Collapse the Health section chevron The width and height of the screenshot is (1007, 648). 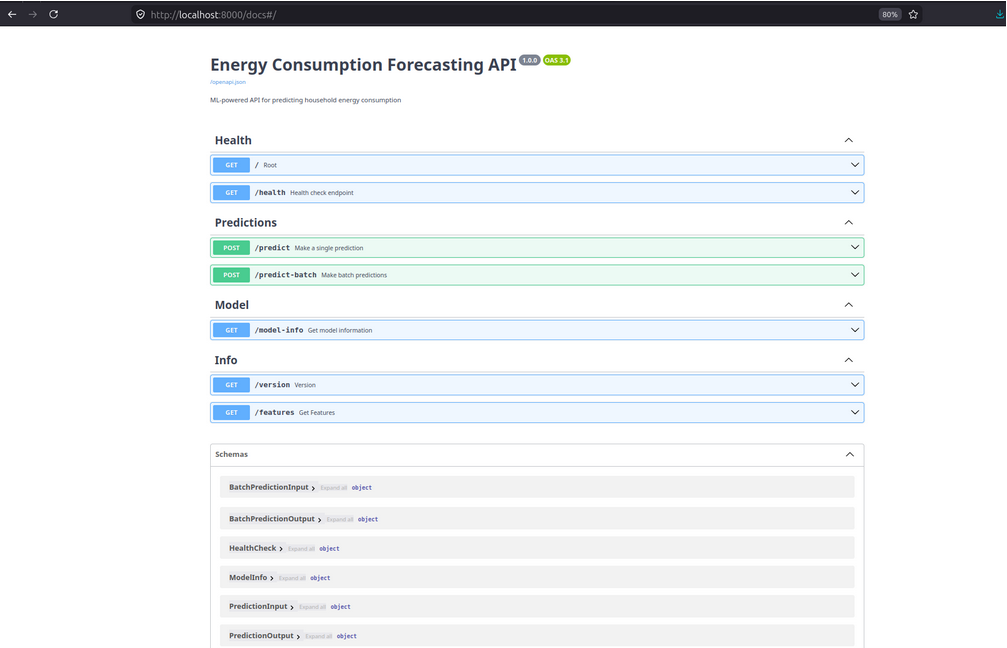click(x=848, y=140)
